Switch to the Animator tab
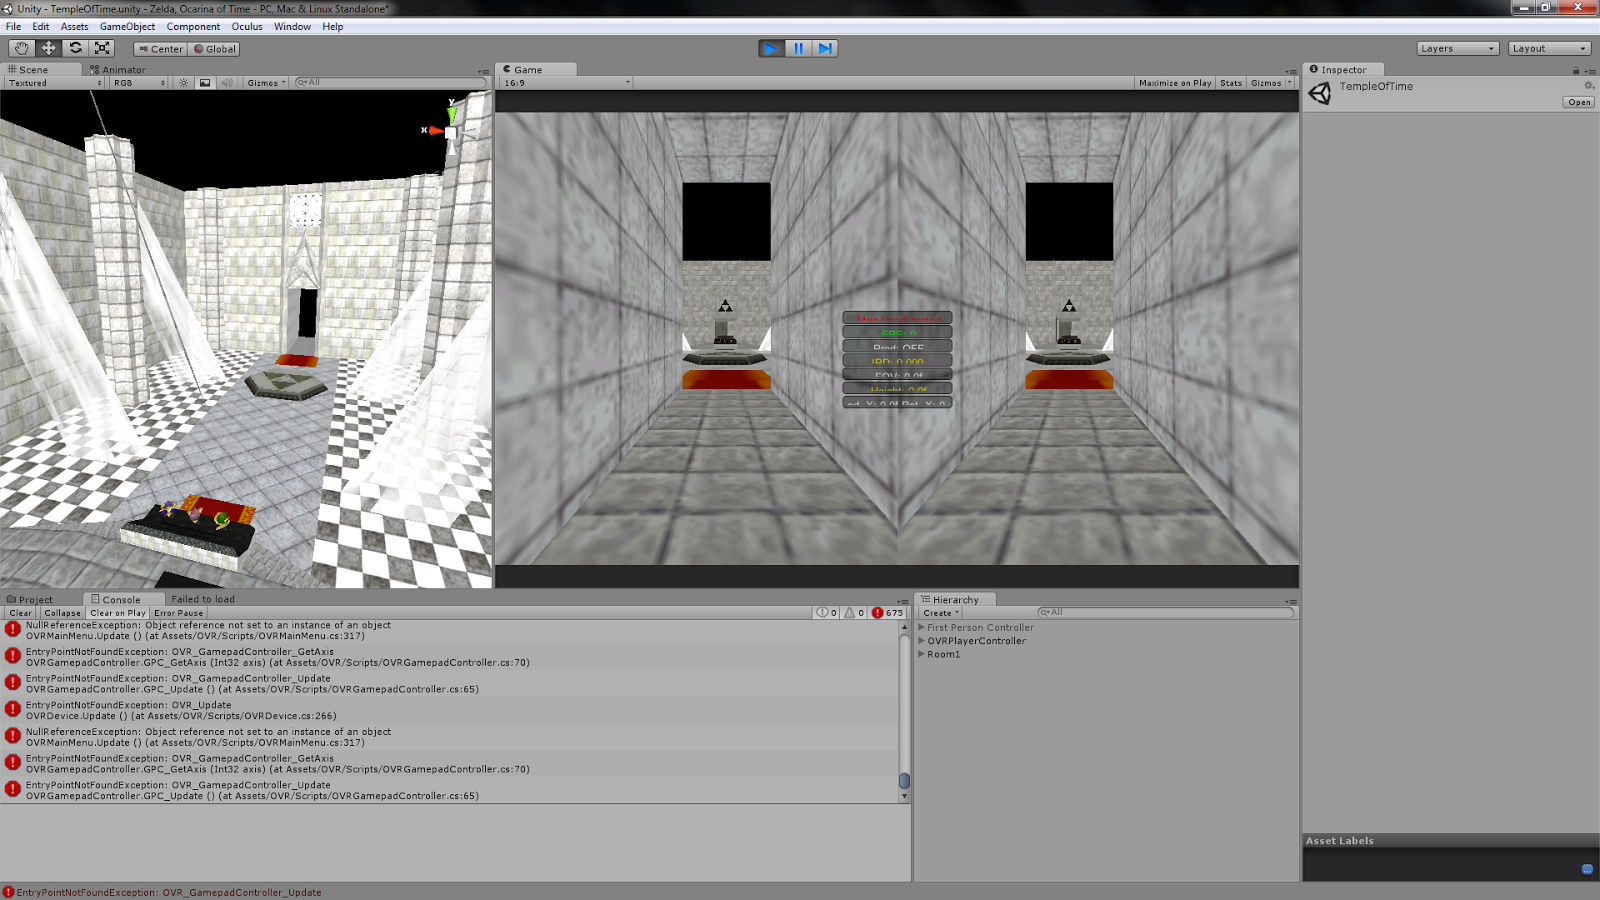The width and height of the screenshot is (1600, 900). pos(118,70)
